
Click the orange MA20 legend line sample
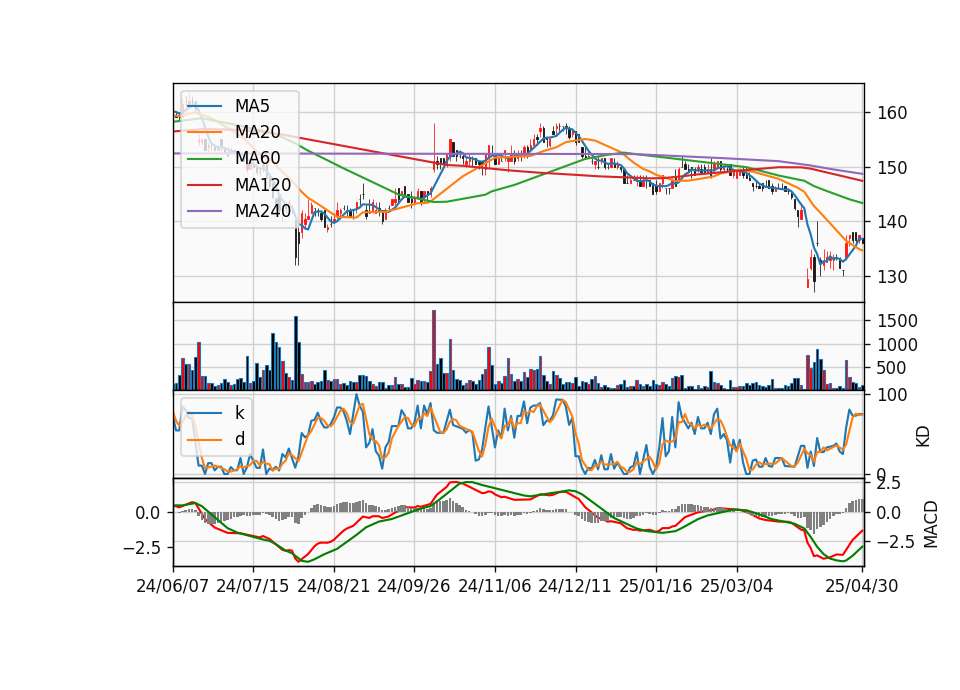204,132
